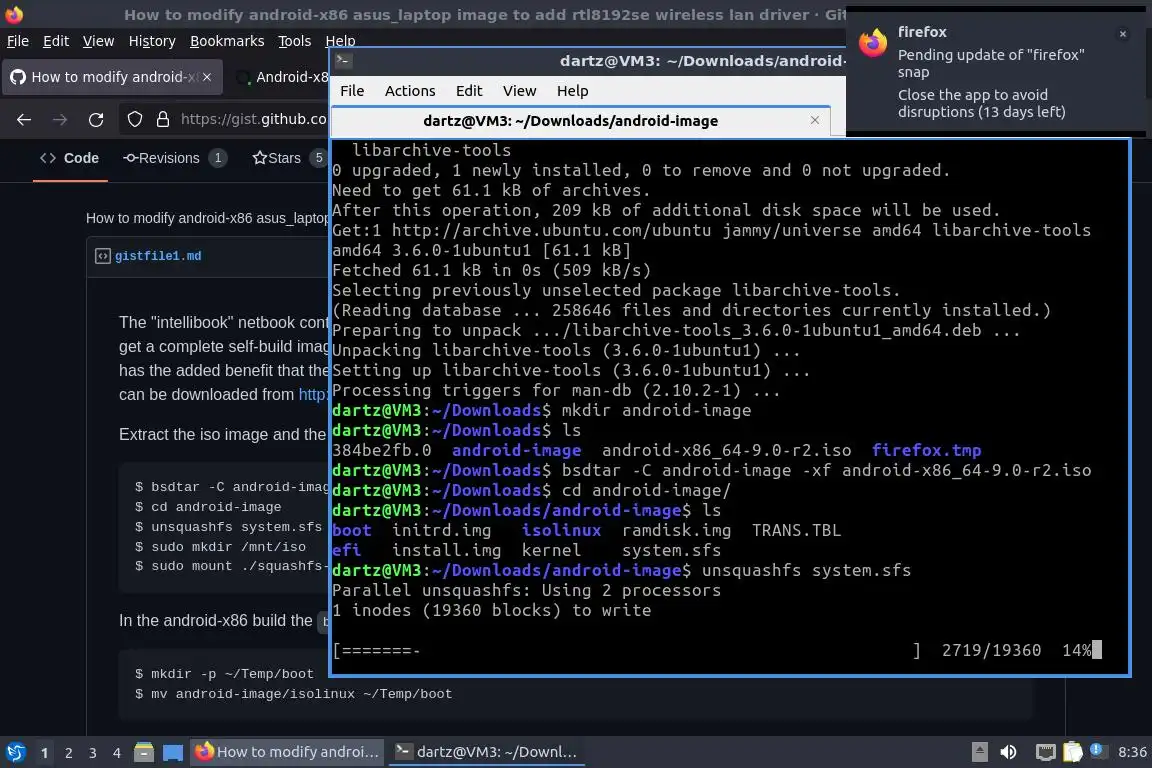Image resolution: width=1152 pixels, height=768 pixels.
Task: Open the terminal Help menu
Action: tap(572, 91)
